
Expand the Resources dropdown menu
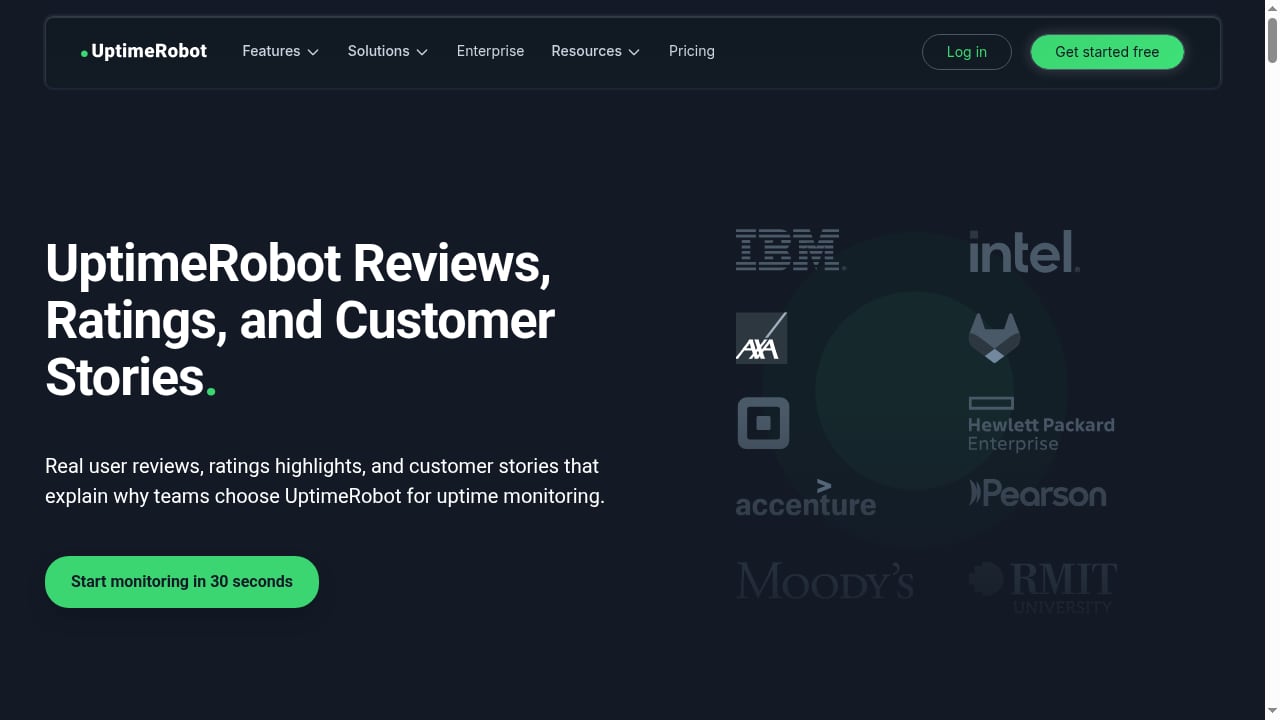tap(595, 51)
